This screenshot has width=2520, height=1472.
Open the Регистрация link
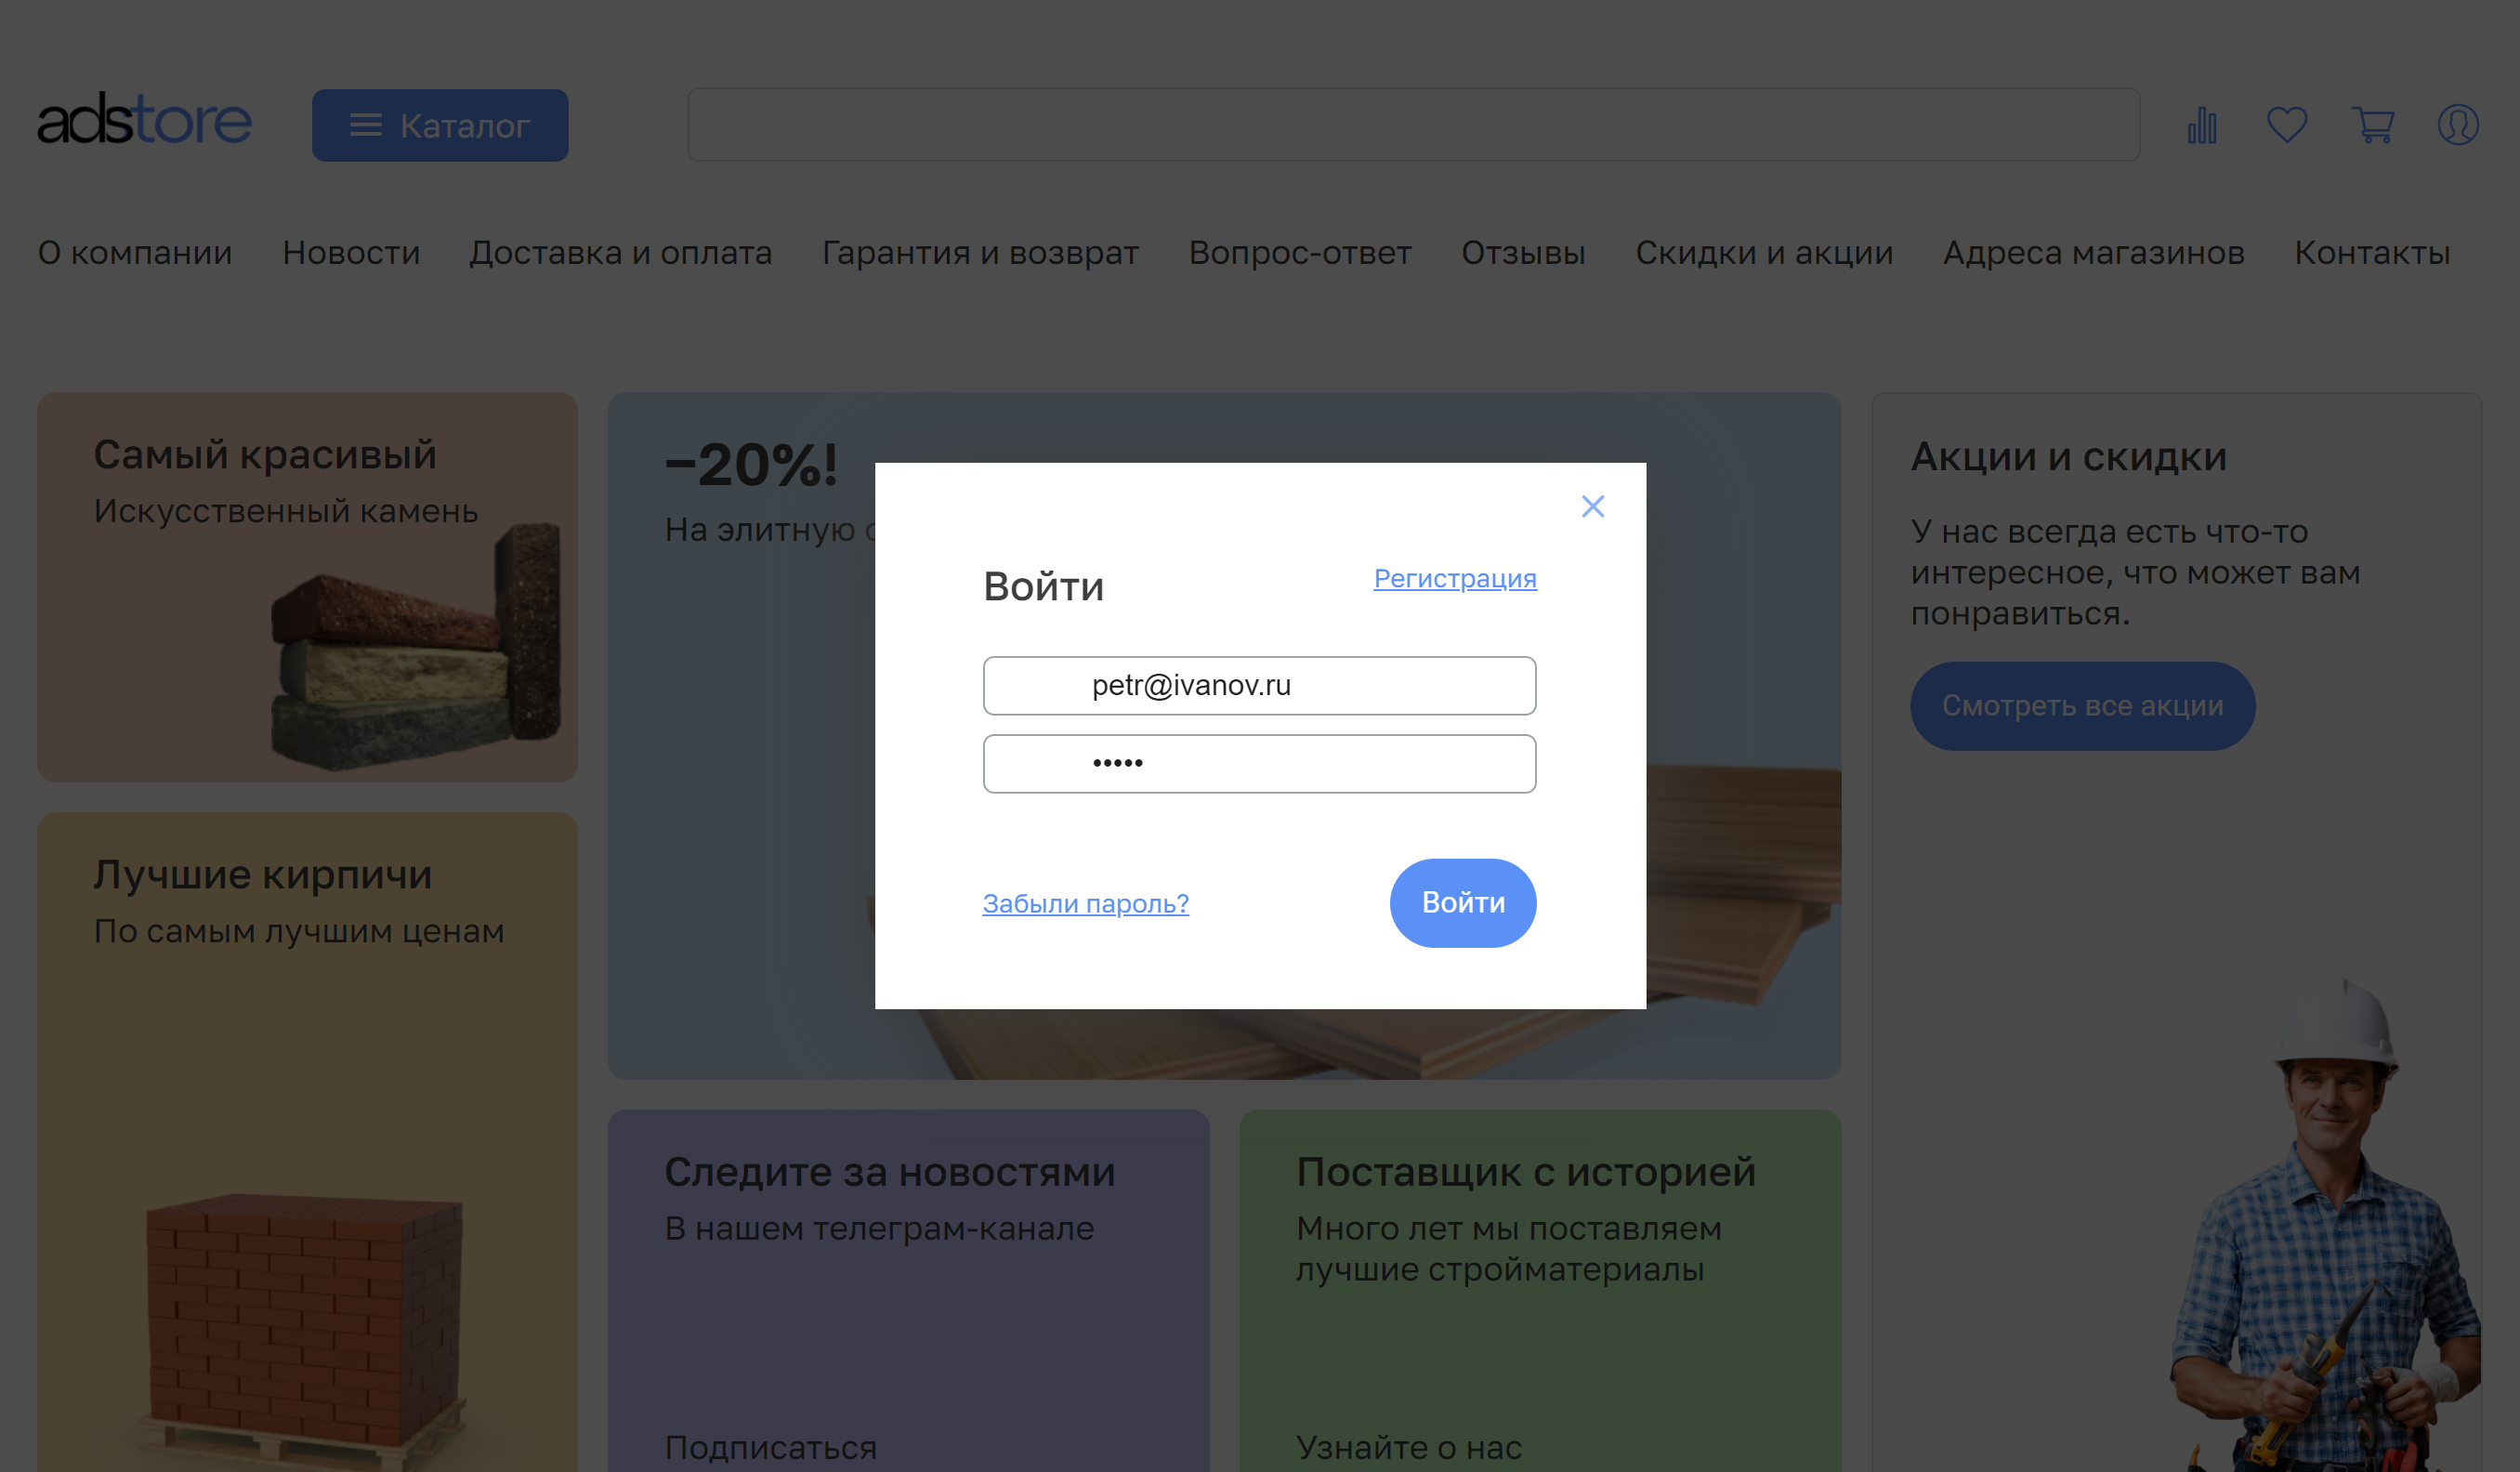pyautogui.click(x=1455, y=579)
